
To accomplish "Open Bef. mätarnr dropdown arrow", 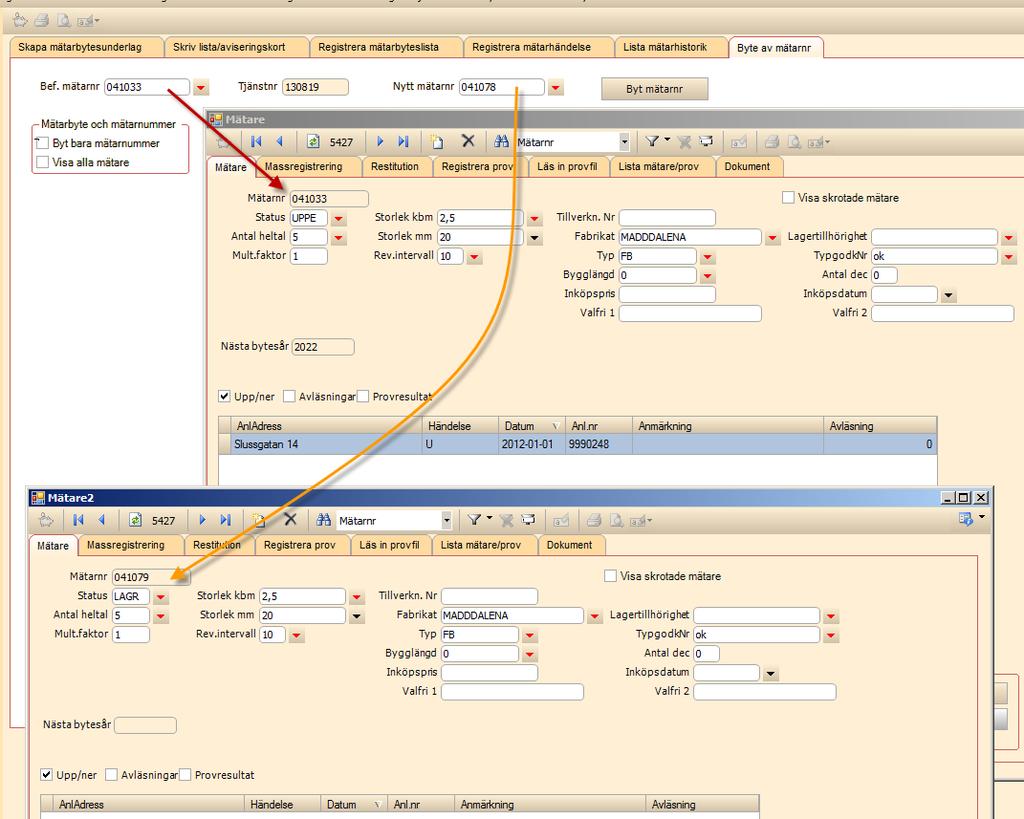I will (200, 88).
